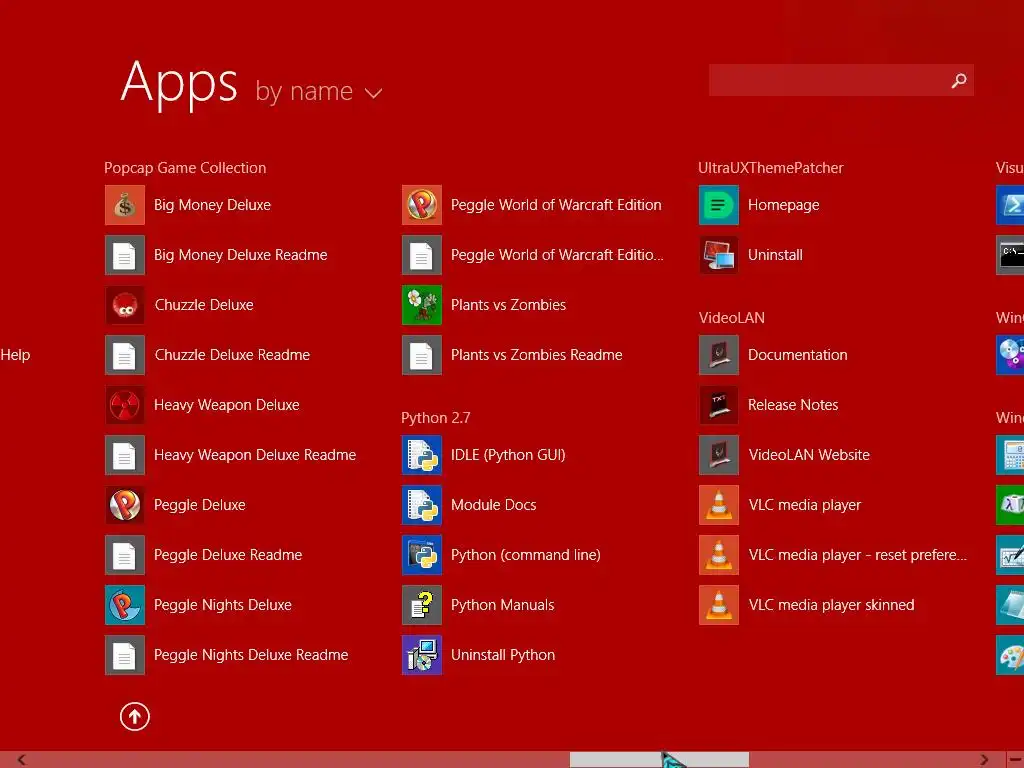This screenshot has width=1024, height=768.
Task: Open the Chuzzle Deluxe Readme file icon
Action: click(125, 355)
